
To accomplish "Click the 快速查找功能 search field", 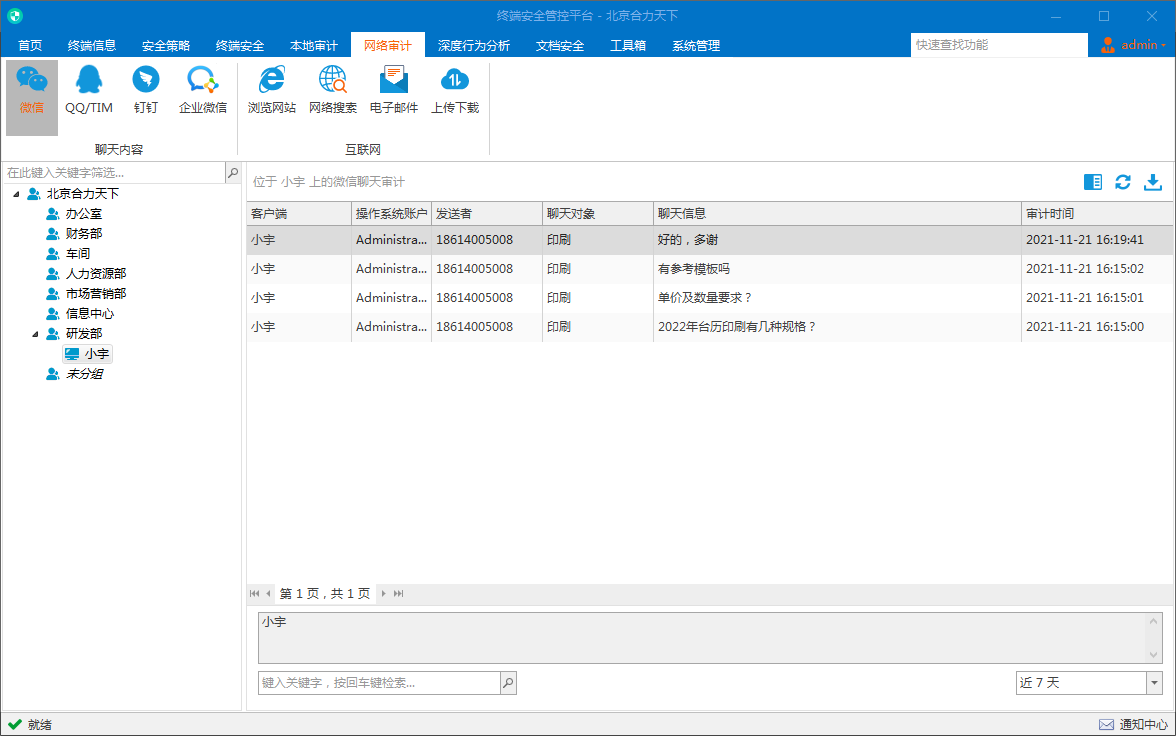I will click(999, 45).
